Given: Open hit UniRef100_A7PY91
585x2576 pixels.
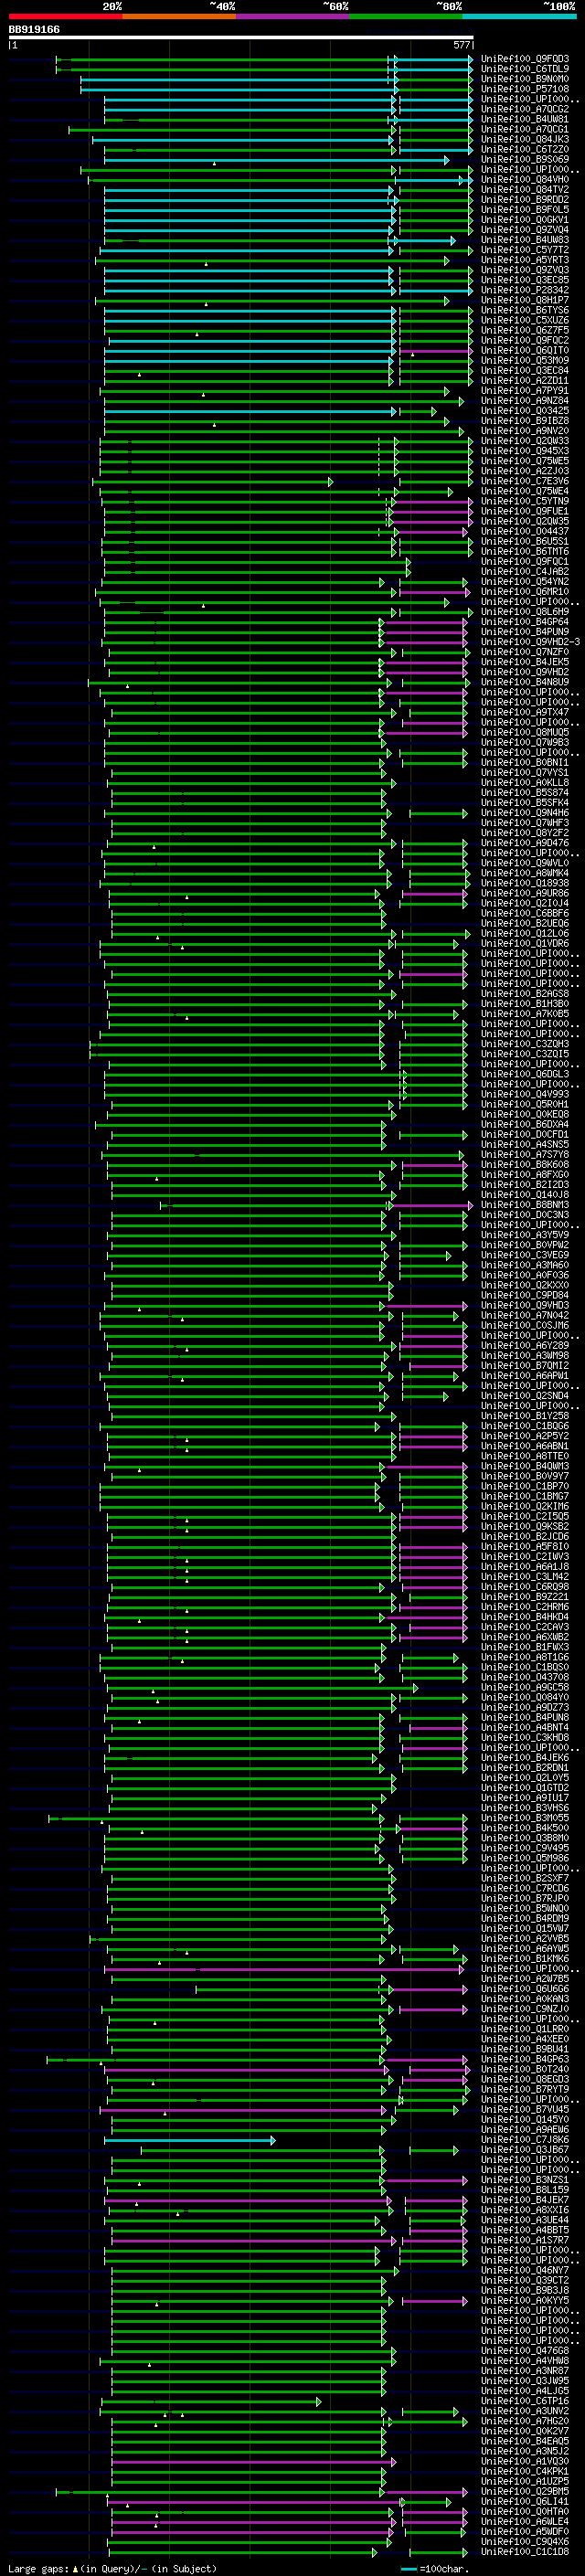Looking at the screenshot, I should click(525, 391).
